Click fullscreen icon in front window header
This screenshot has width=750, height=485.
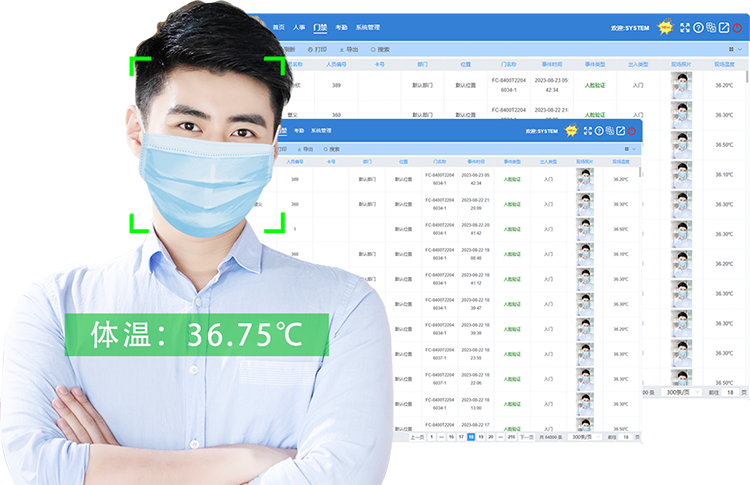pos(587,131)
